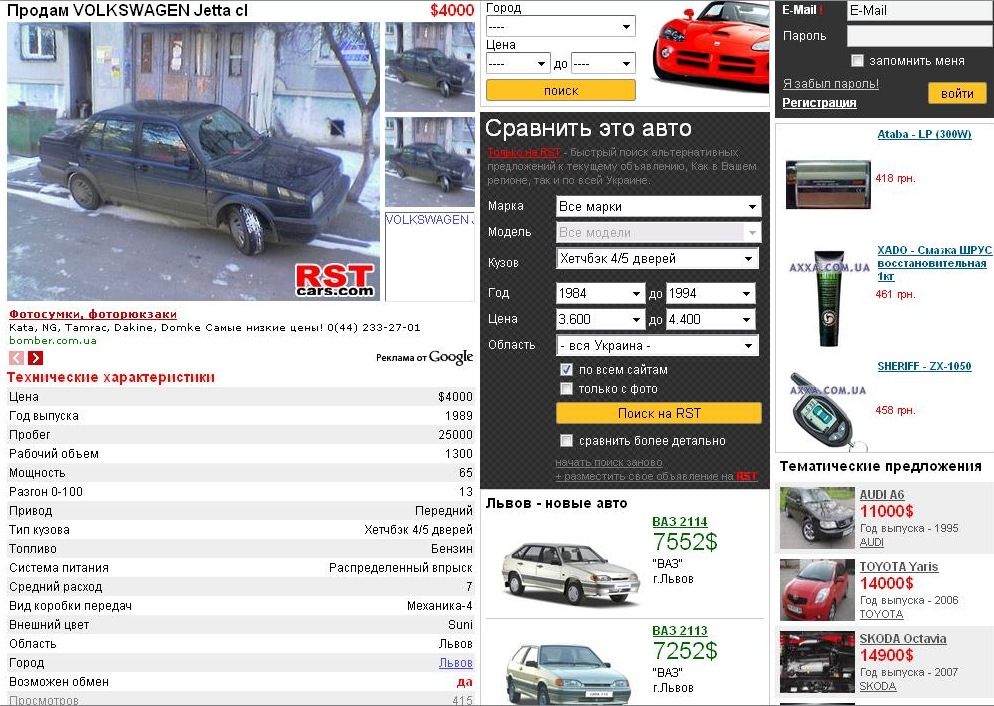Click the 'Распределенный впрыск' value
The image size is (994, 706).
[401, 568]
